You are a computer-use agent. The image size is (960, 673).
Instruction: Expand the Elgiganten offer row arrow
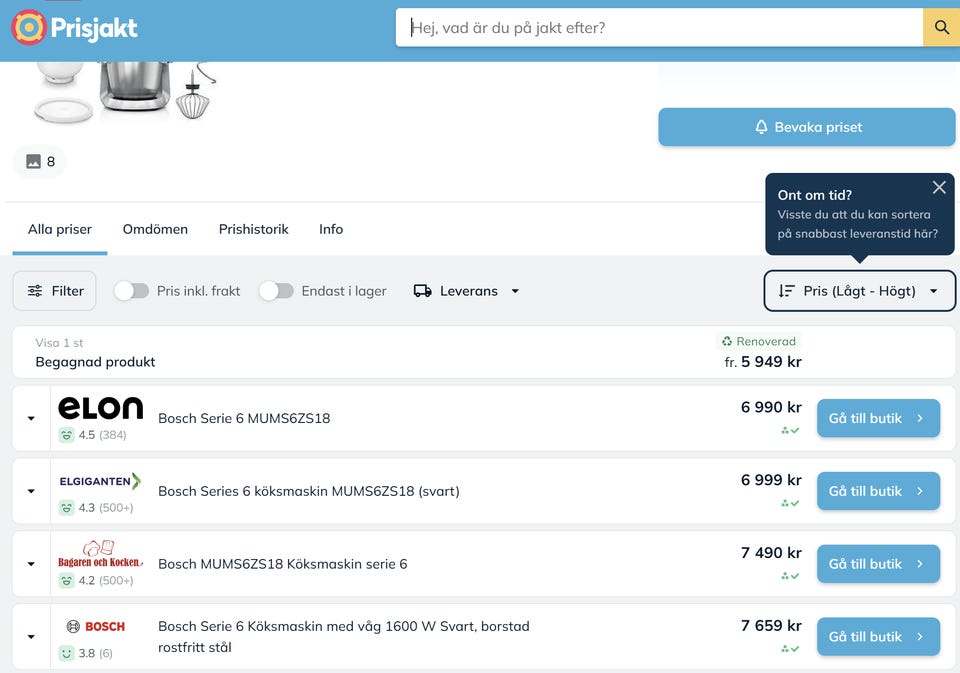[31, 491]
